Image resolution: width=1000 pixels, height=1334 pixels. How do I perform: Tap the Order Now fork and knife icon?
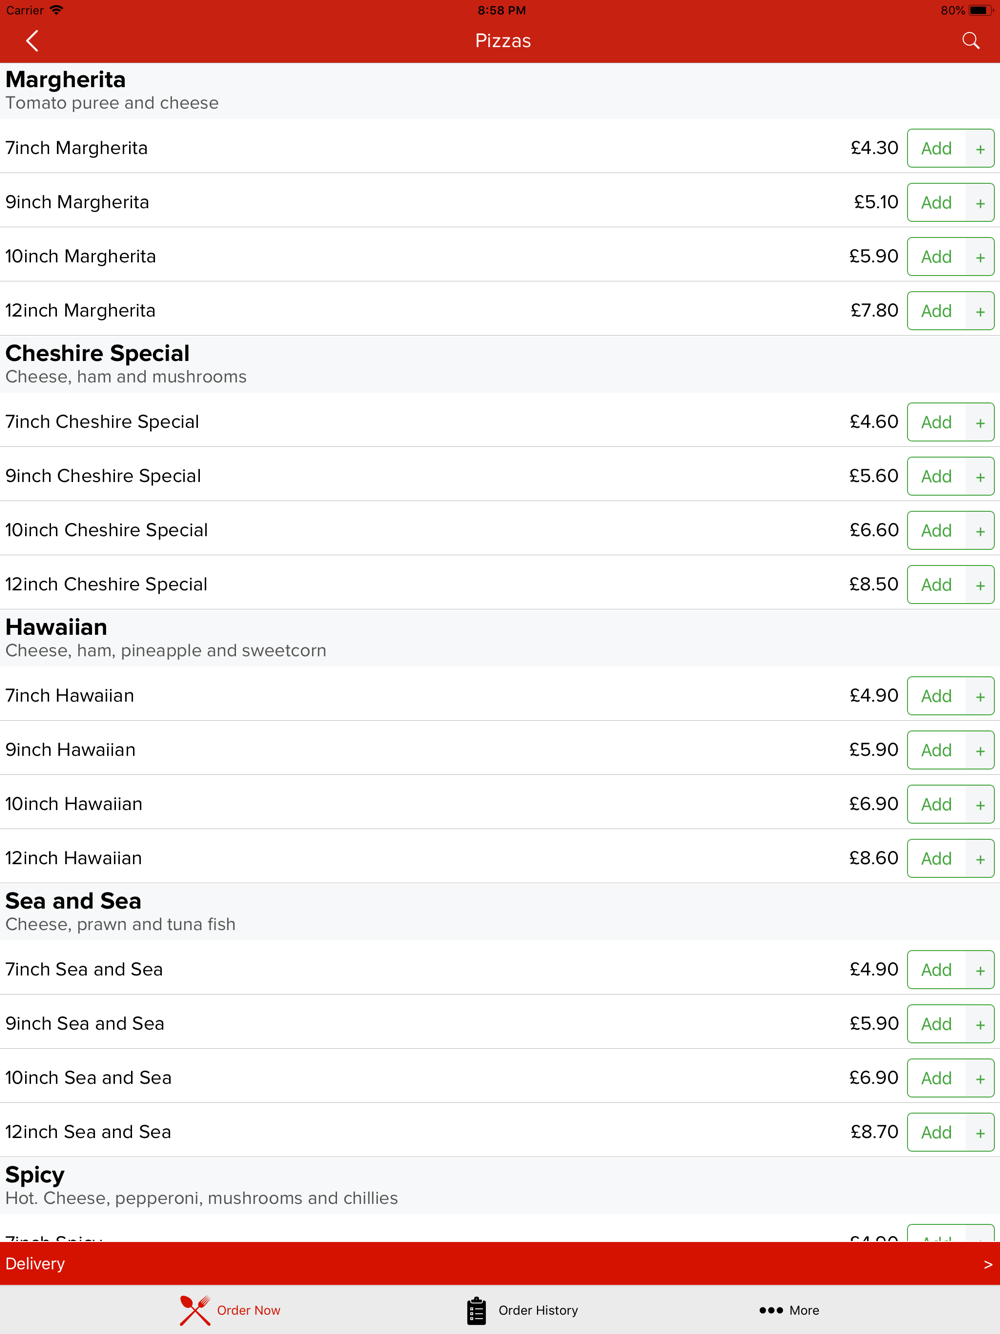tap(195, 1310)
